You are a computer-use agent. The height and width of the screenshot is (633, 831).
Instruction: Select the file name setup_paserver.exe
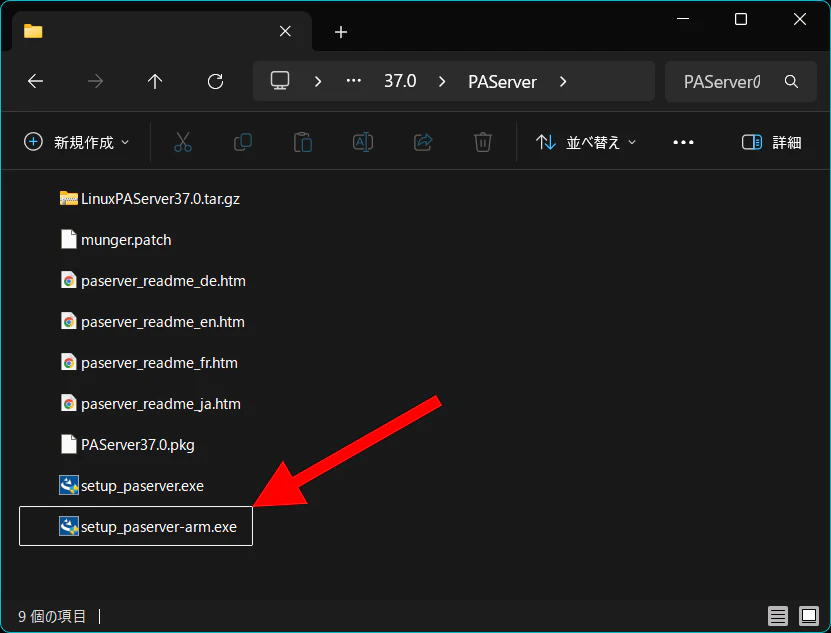(x=142, y=486)
